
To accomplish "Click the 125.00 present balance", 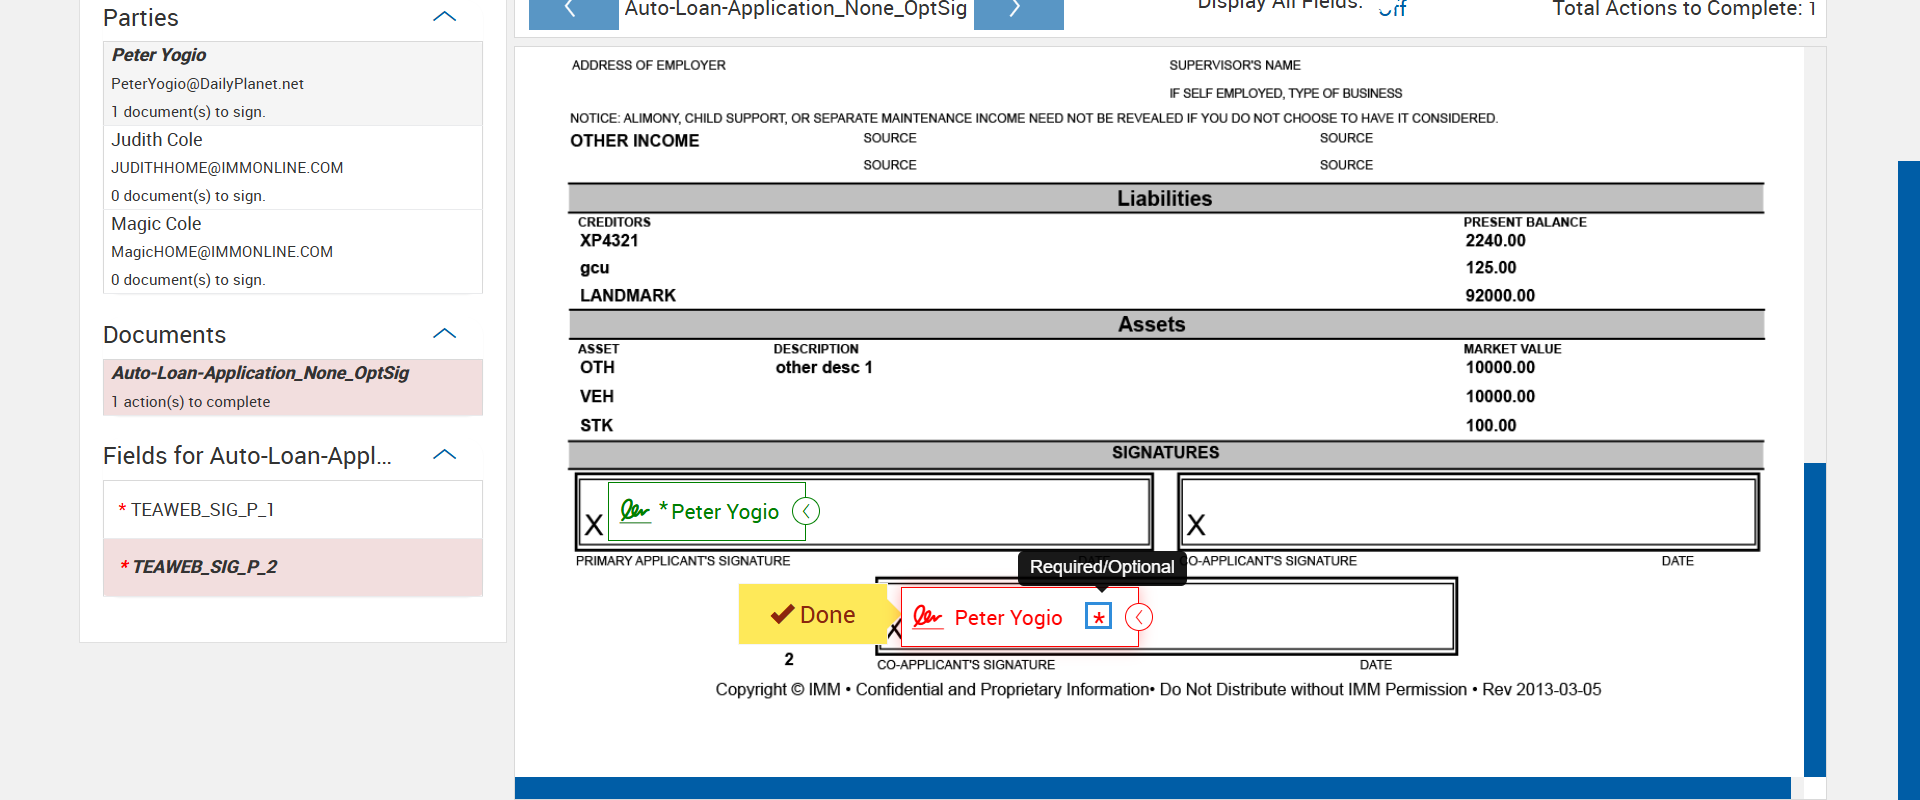I will click(x=1491, y=268).
